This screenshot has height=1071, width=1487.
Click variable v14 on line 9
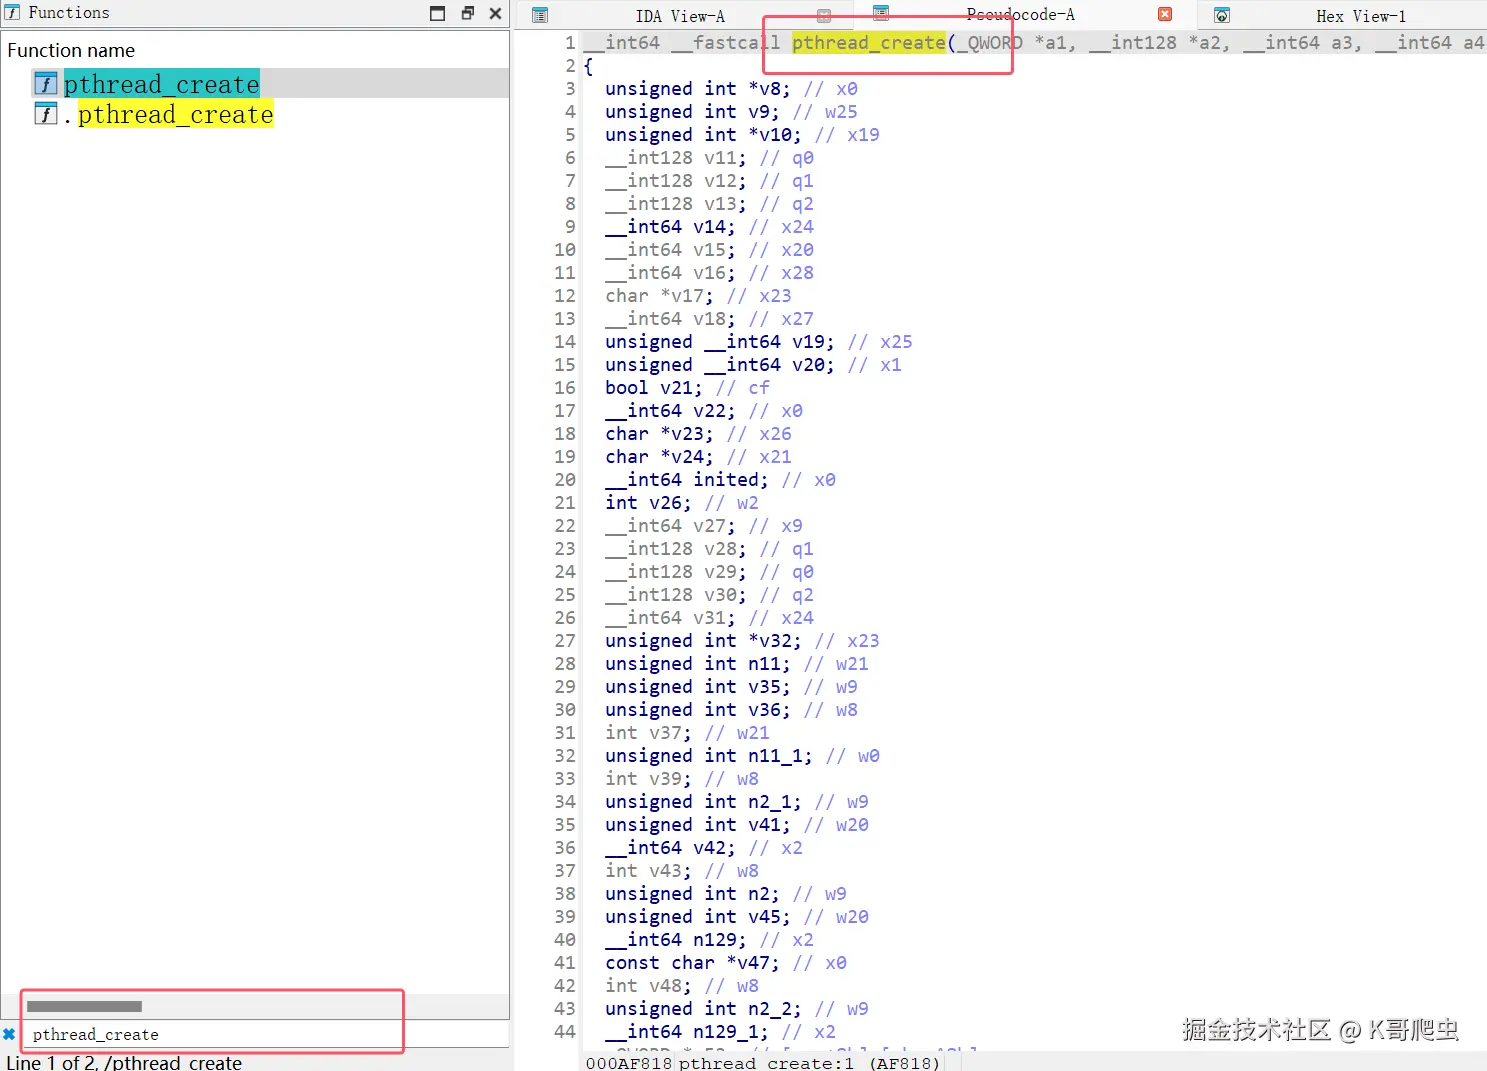coord(709,227)
